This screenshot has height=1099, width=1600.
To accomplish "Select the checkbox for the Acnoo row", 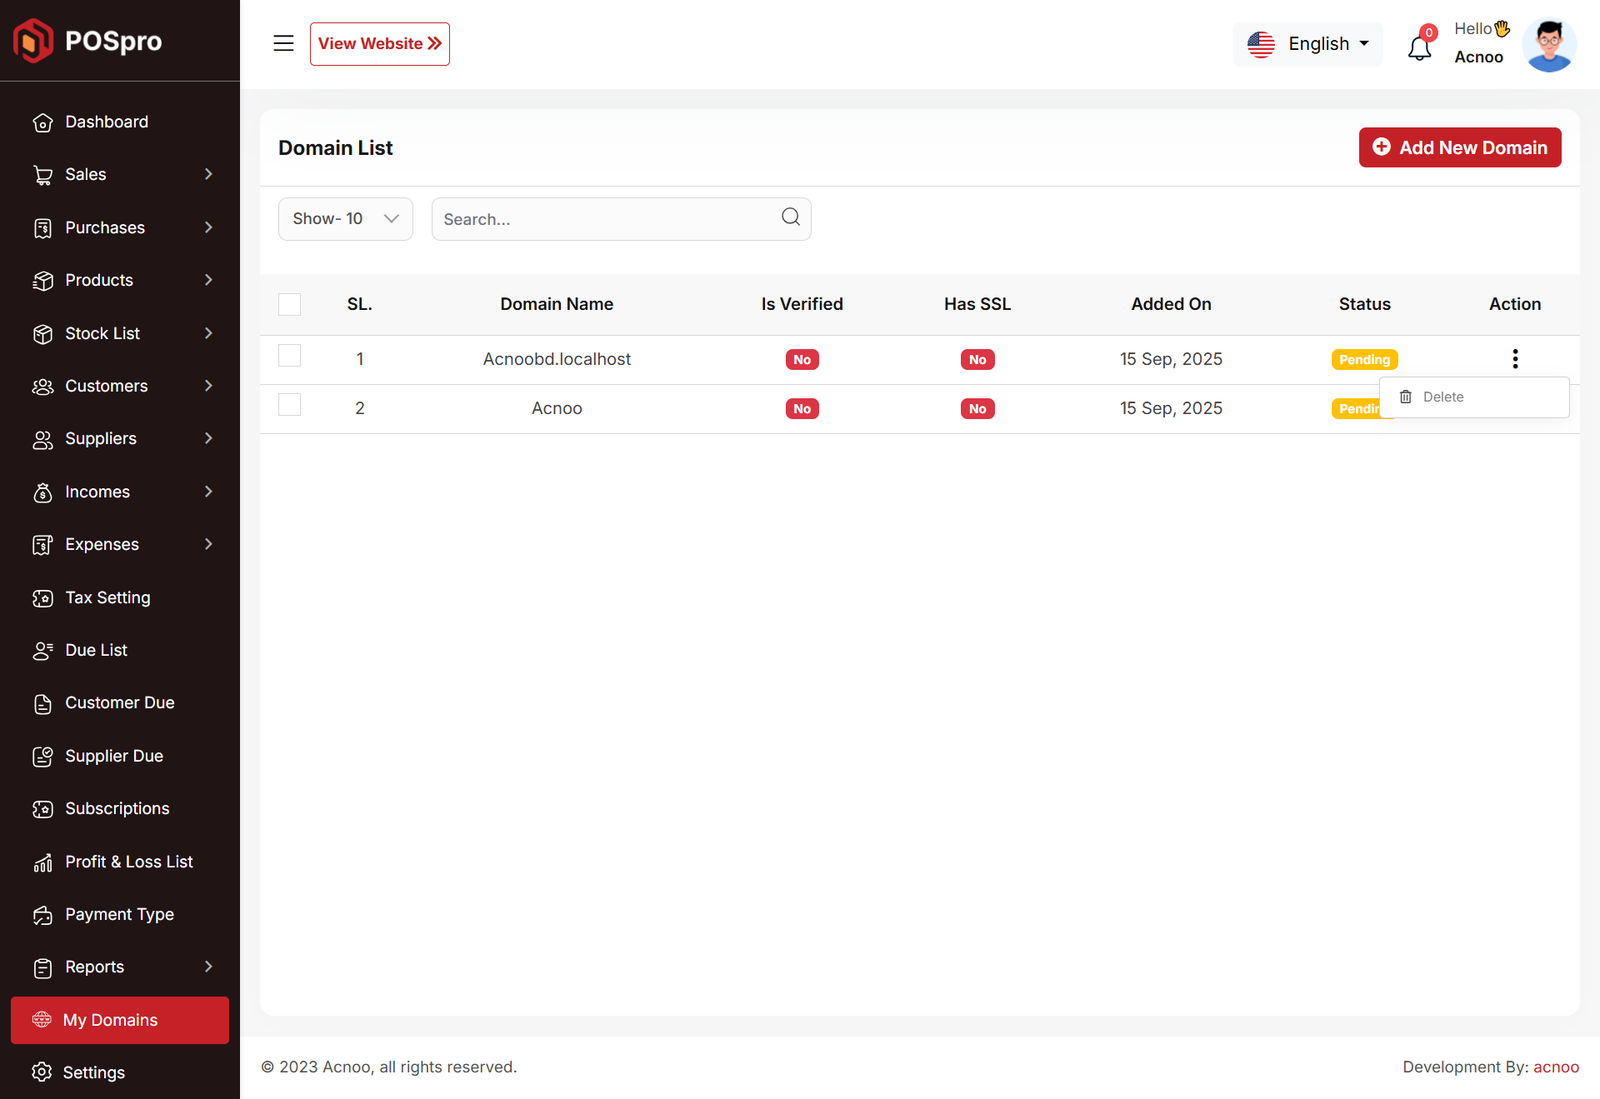I will coord(290,405).
